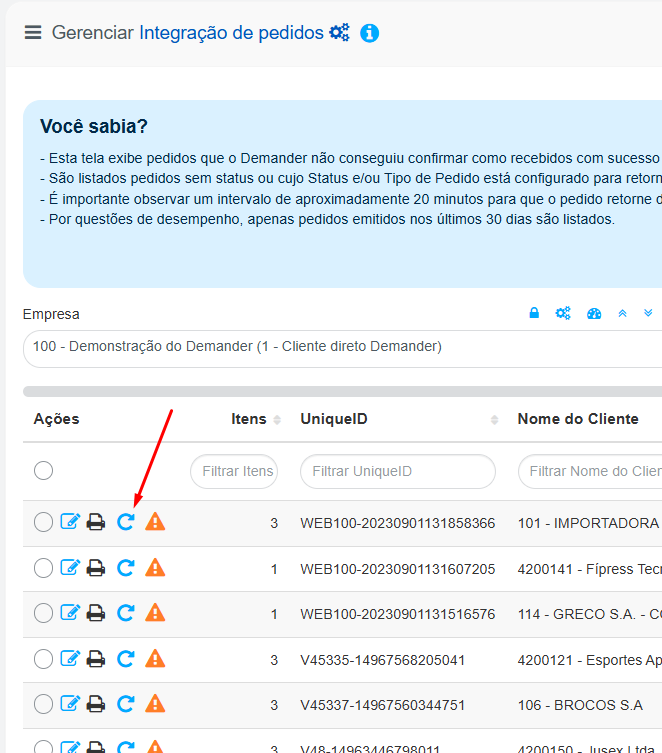
Task: View warning for order WEB100-20230901131516576
Action: (155, 613)
